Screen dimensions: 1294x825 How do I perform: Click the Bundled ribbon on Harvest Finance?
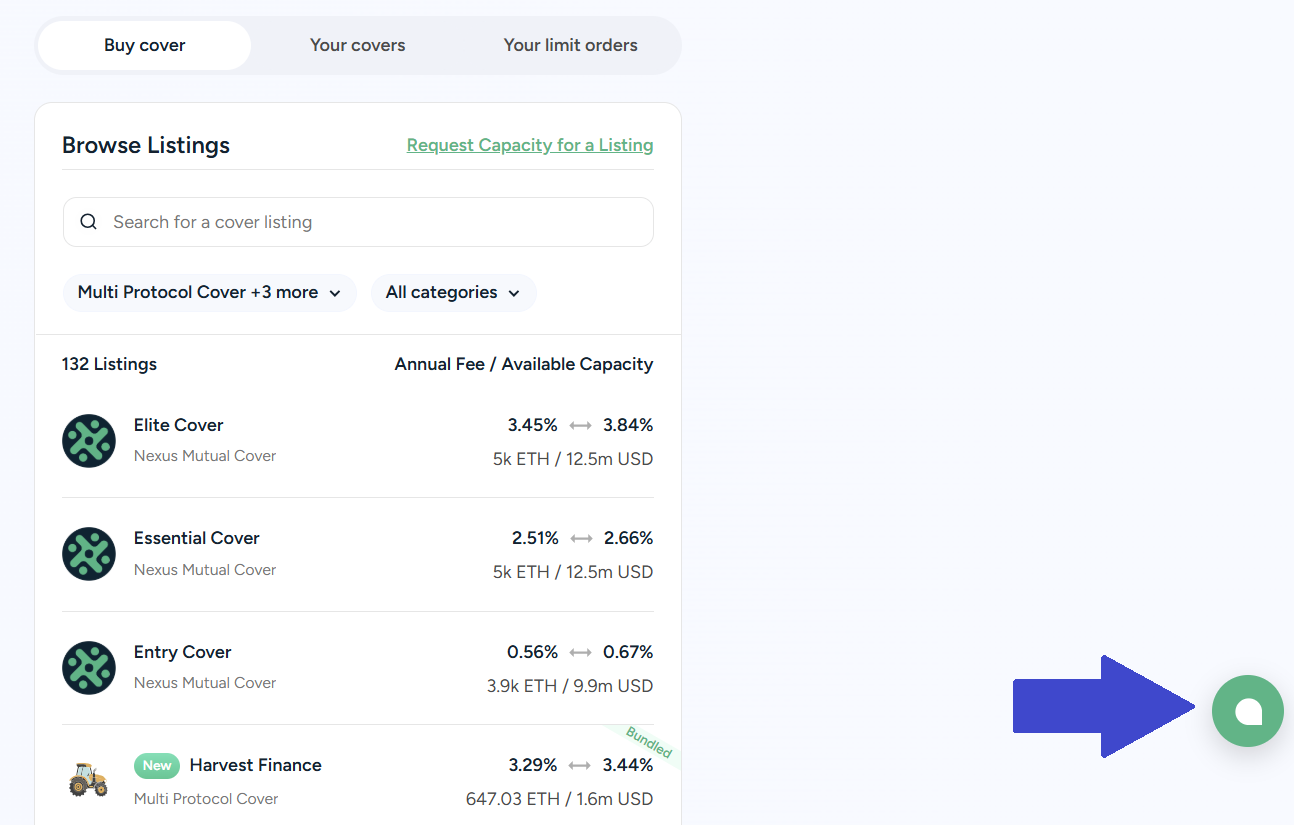[x=649, y=743]
